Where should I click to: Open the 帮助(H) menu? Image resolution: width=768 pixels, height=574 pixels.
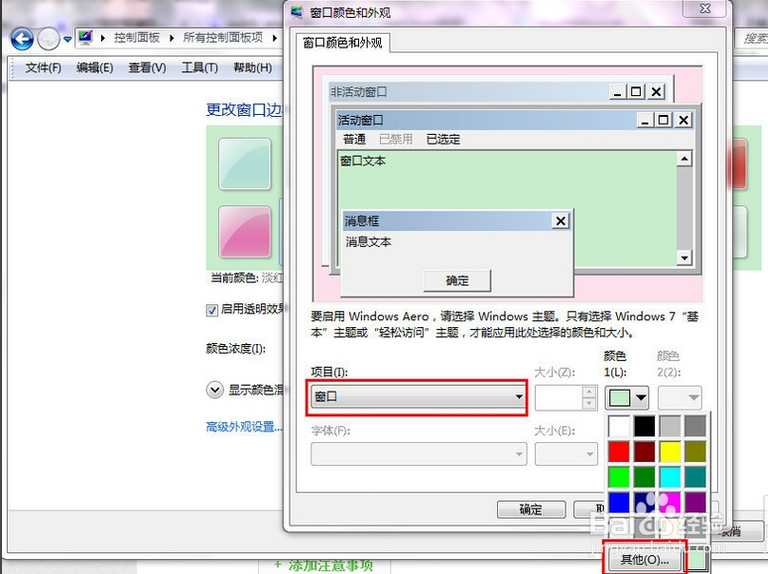click(x=252, y=68)
